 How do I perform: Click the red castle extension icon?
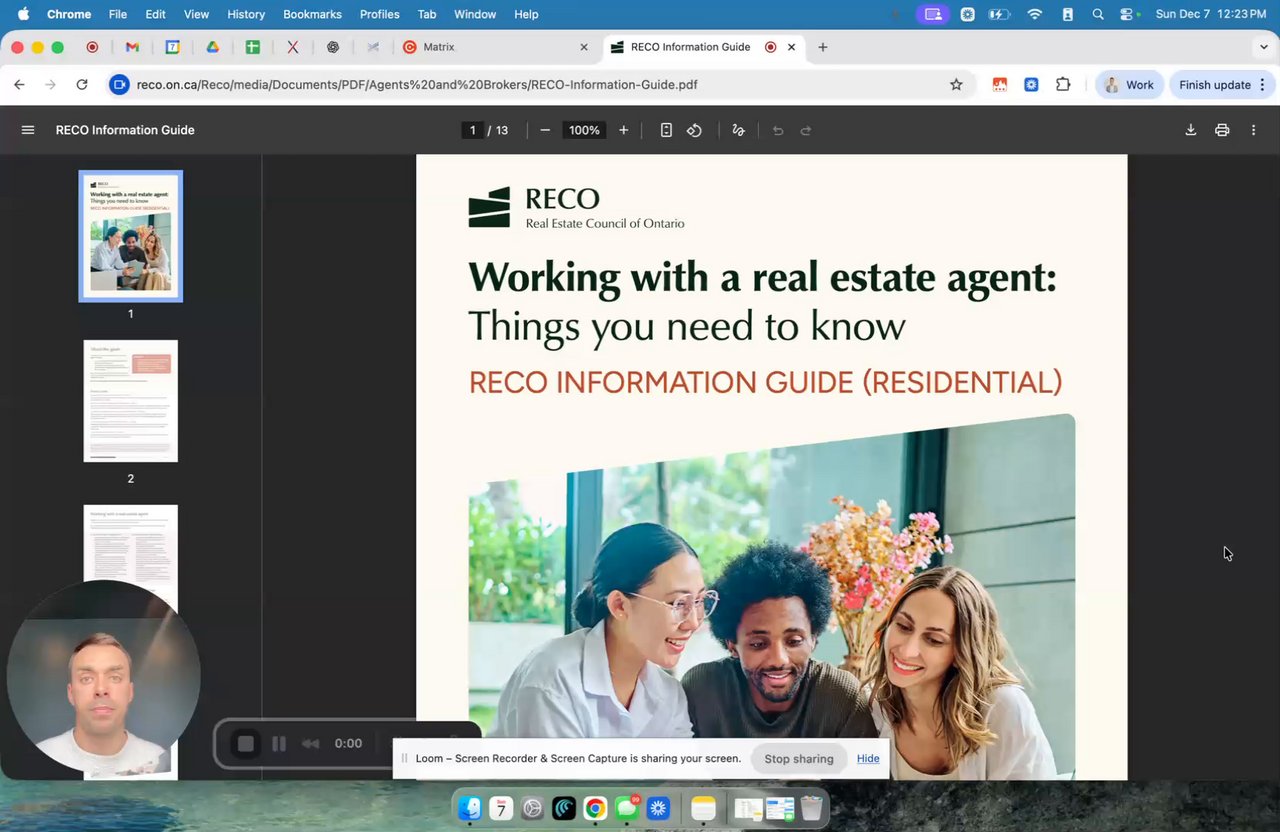pos(999,85)
